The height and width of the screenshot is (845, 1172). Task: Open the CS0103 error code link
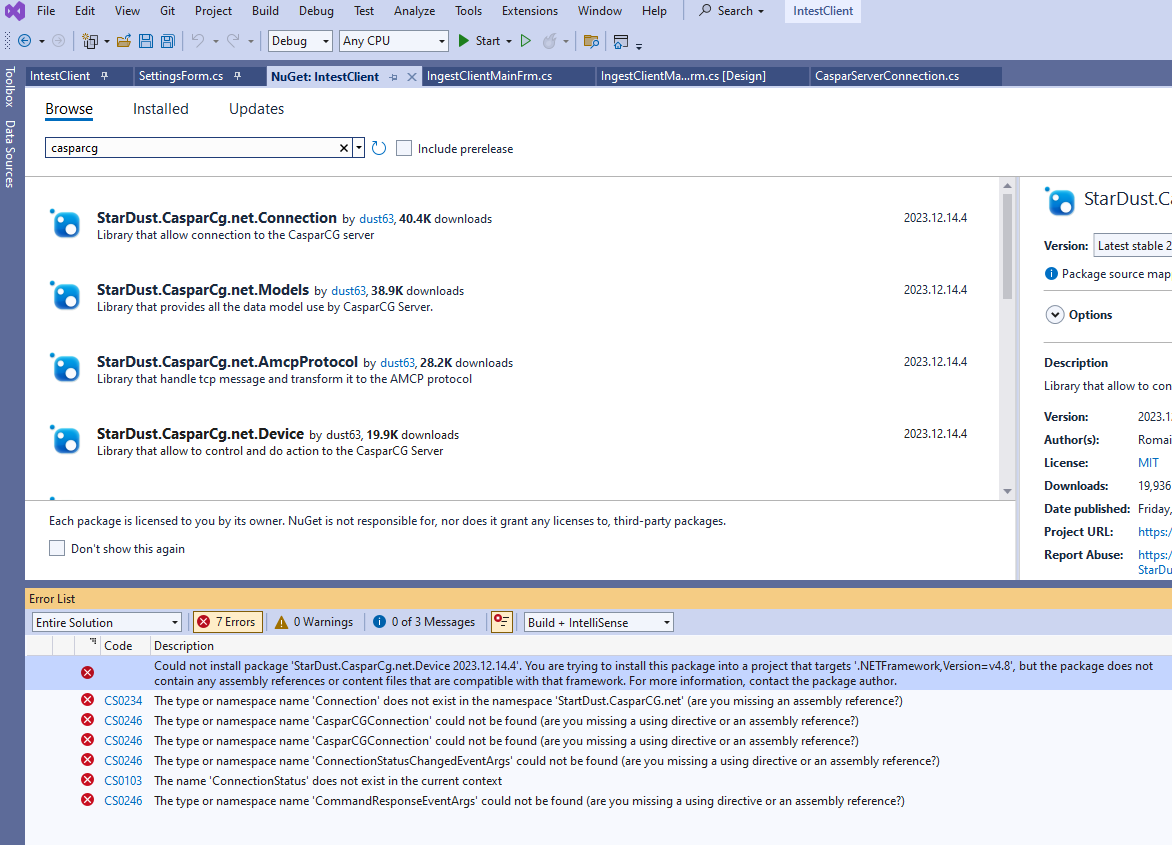coord(123,781)
